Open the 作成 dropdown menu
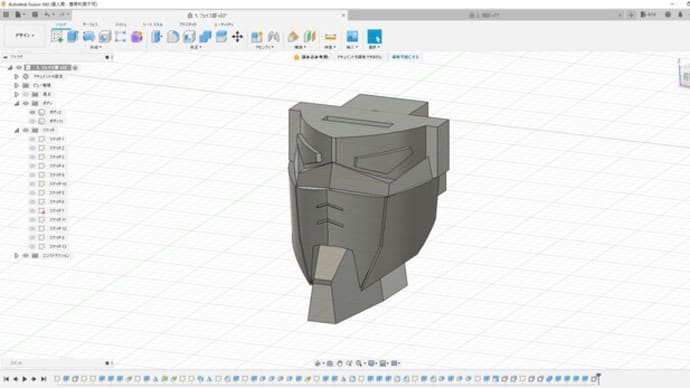Image resolution: width=690 pixels, height=388 pixels. pyautogui.click(x=96, y=47)
